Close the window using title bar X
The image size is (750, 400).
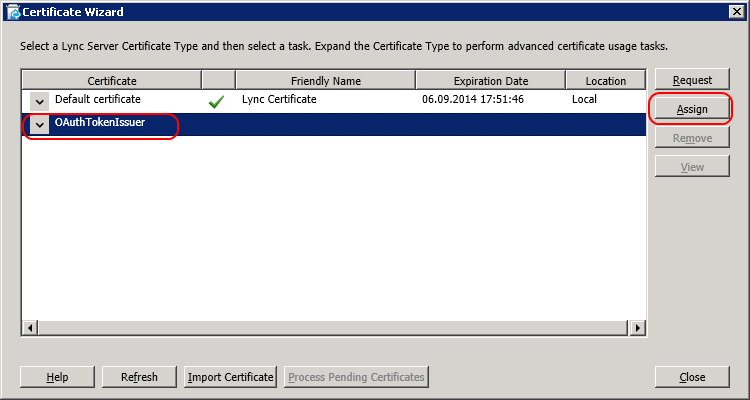(736, 12)
